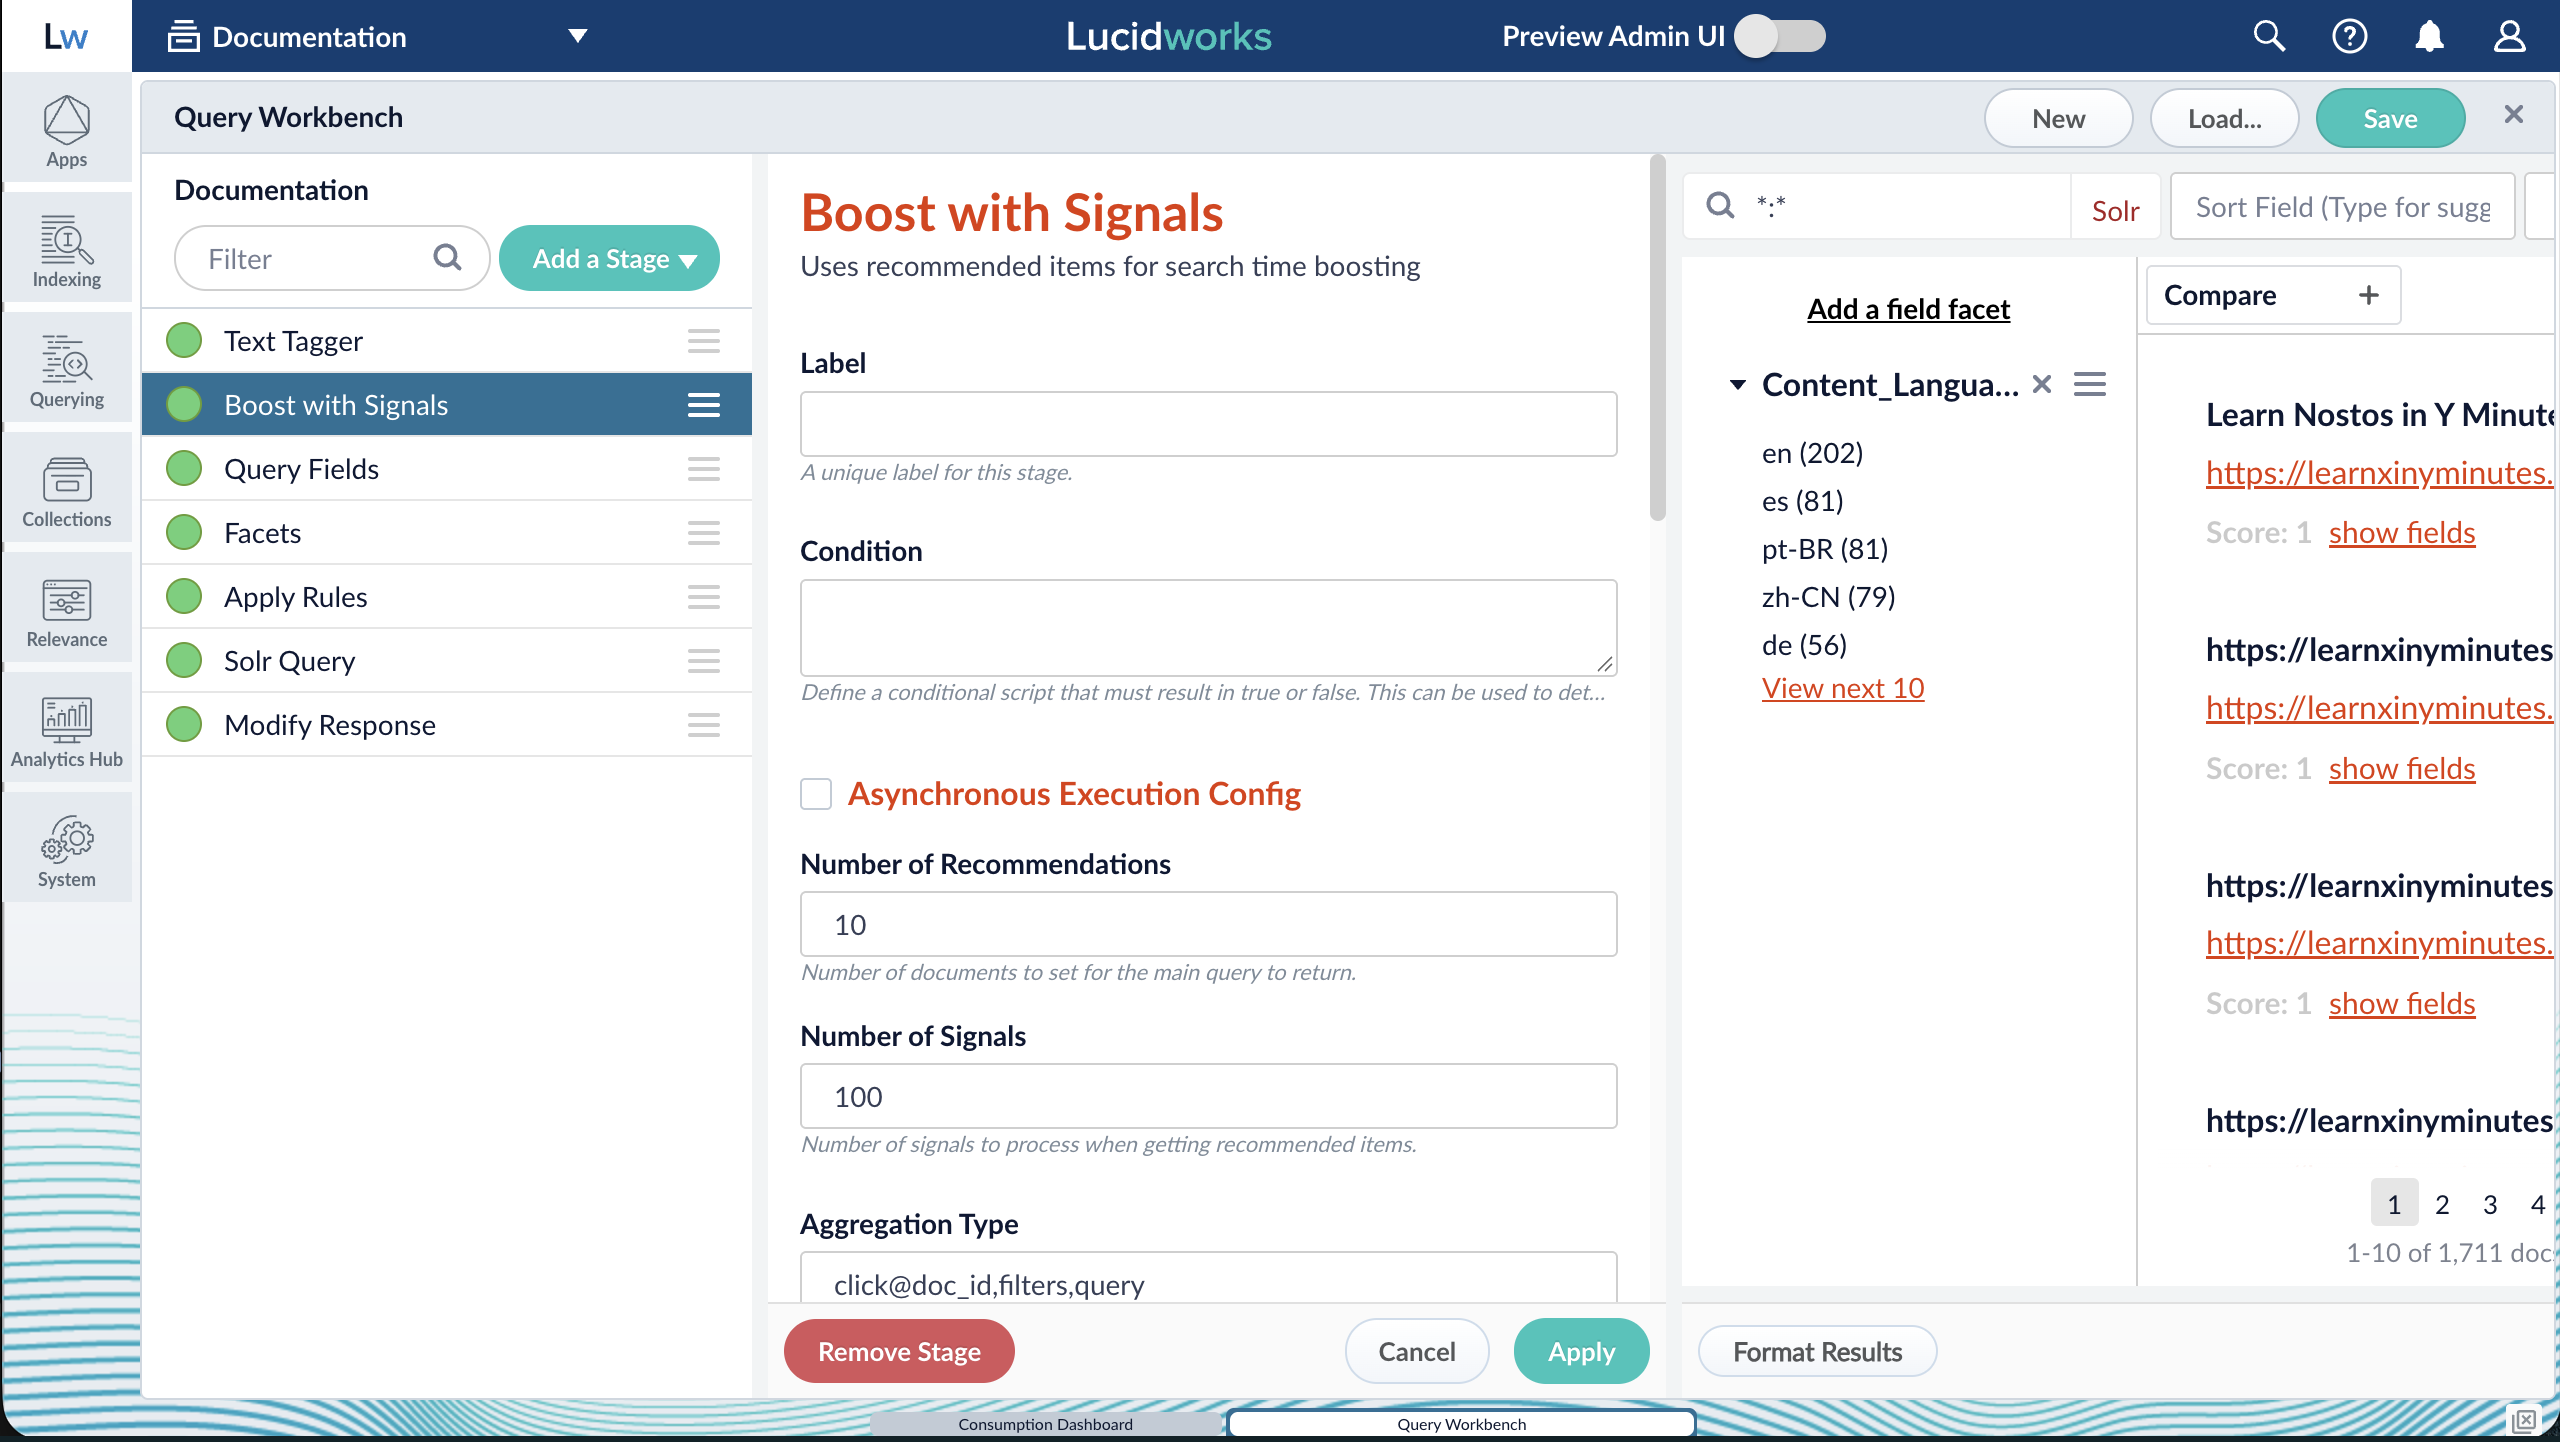Toggle the Facets stage green circle
This screenshot has width=2560, height=1442.
coord(184,533)
